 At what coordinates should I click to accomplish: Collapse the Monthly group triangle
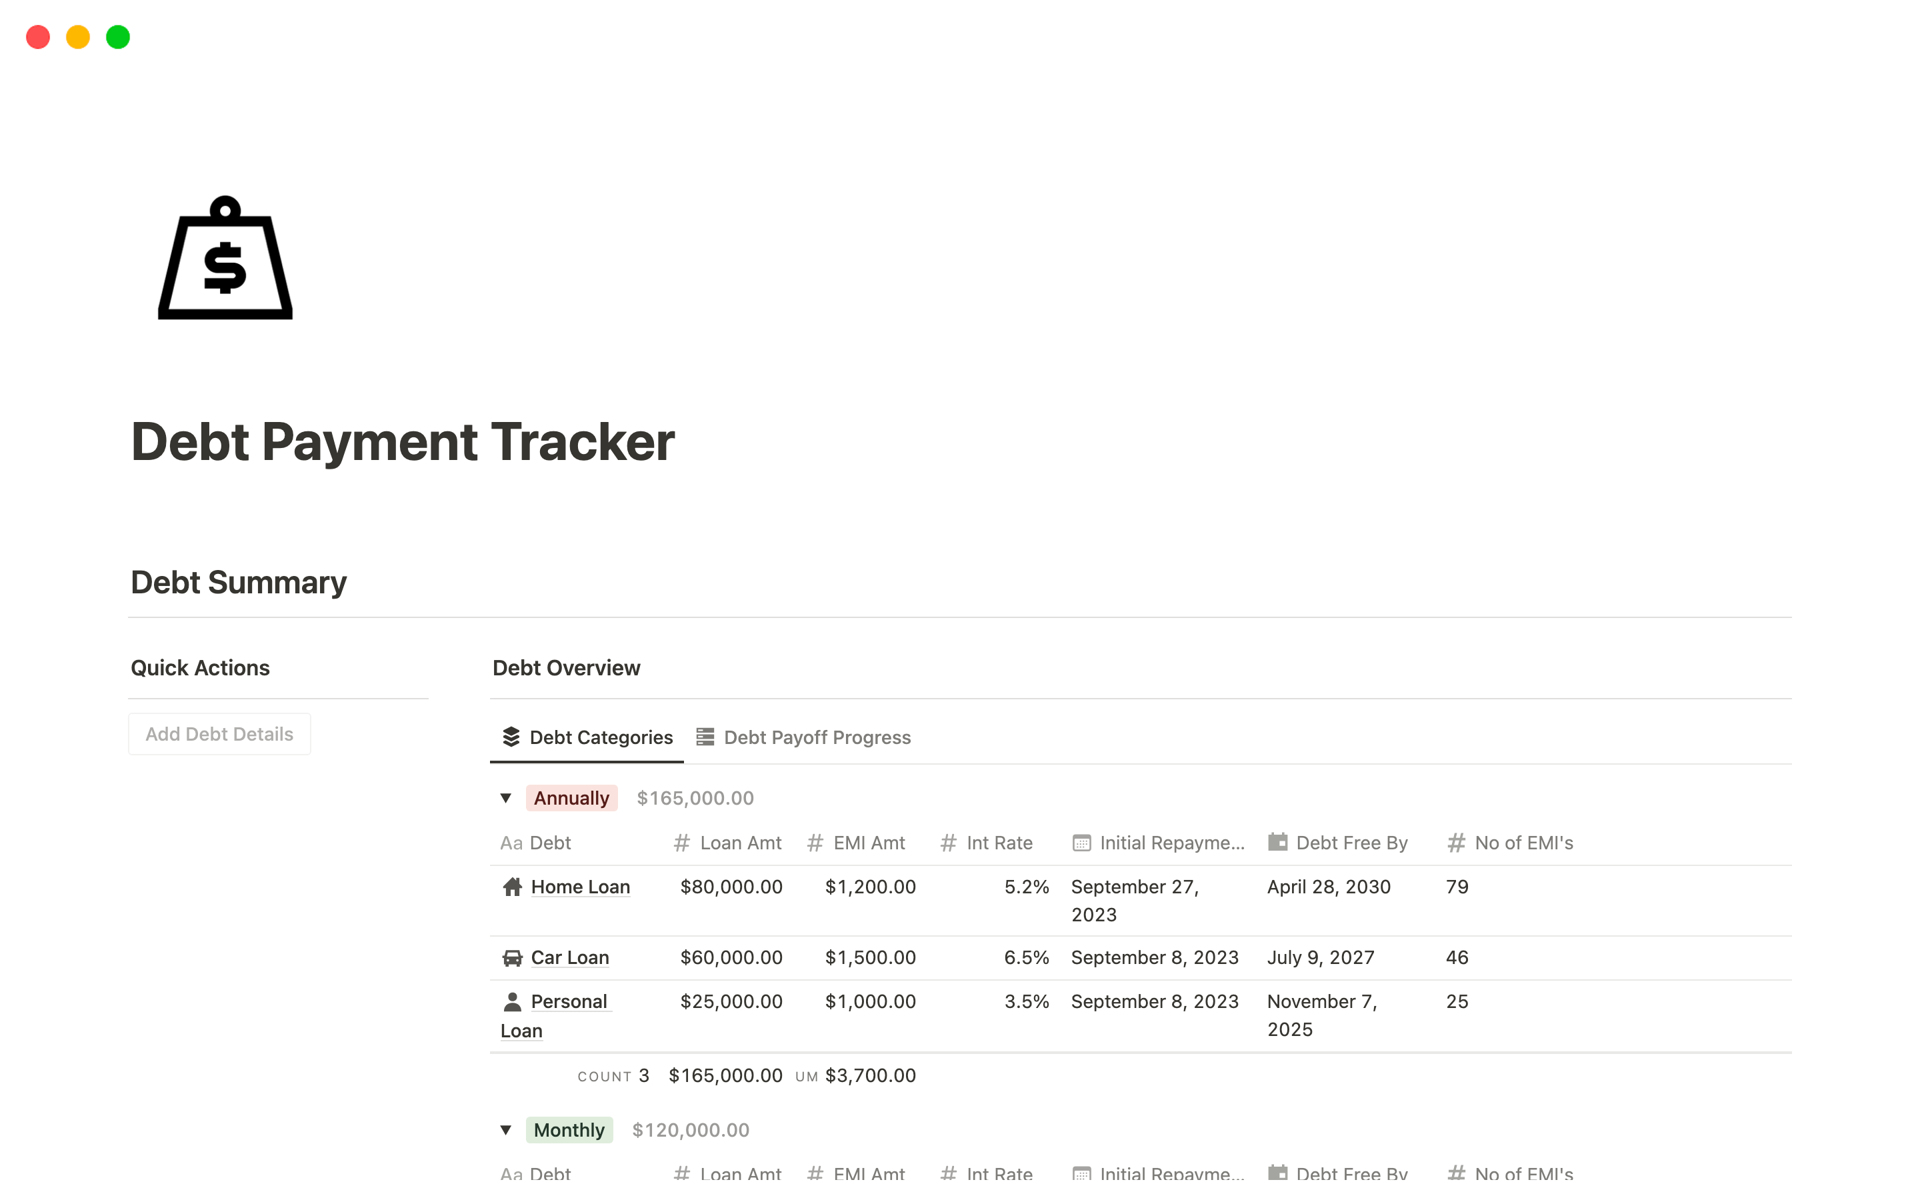506,1130
